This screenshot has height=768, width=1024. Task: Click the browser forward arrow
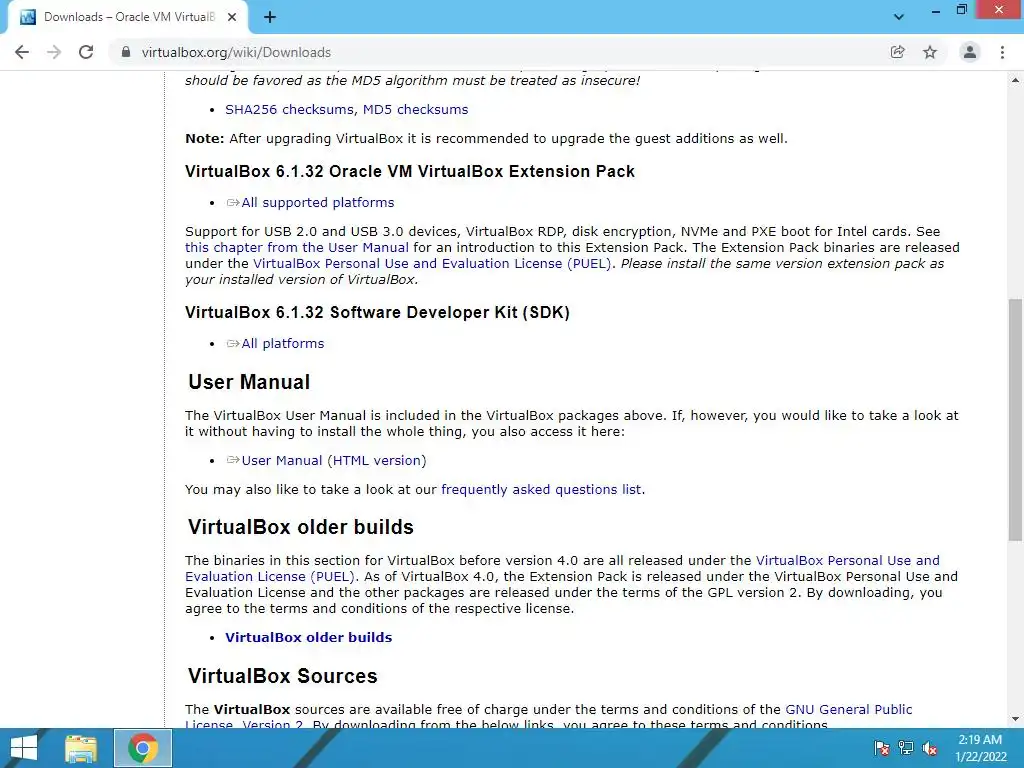[x=54, y=52]
